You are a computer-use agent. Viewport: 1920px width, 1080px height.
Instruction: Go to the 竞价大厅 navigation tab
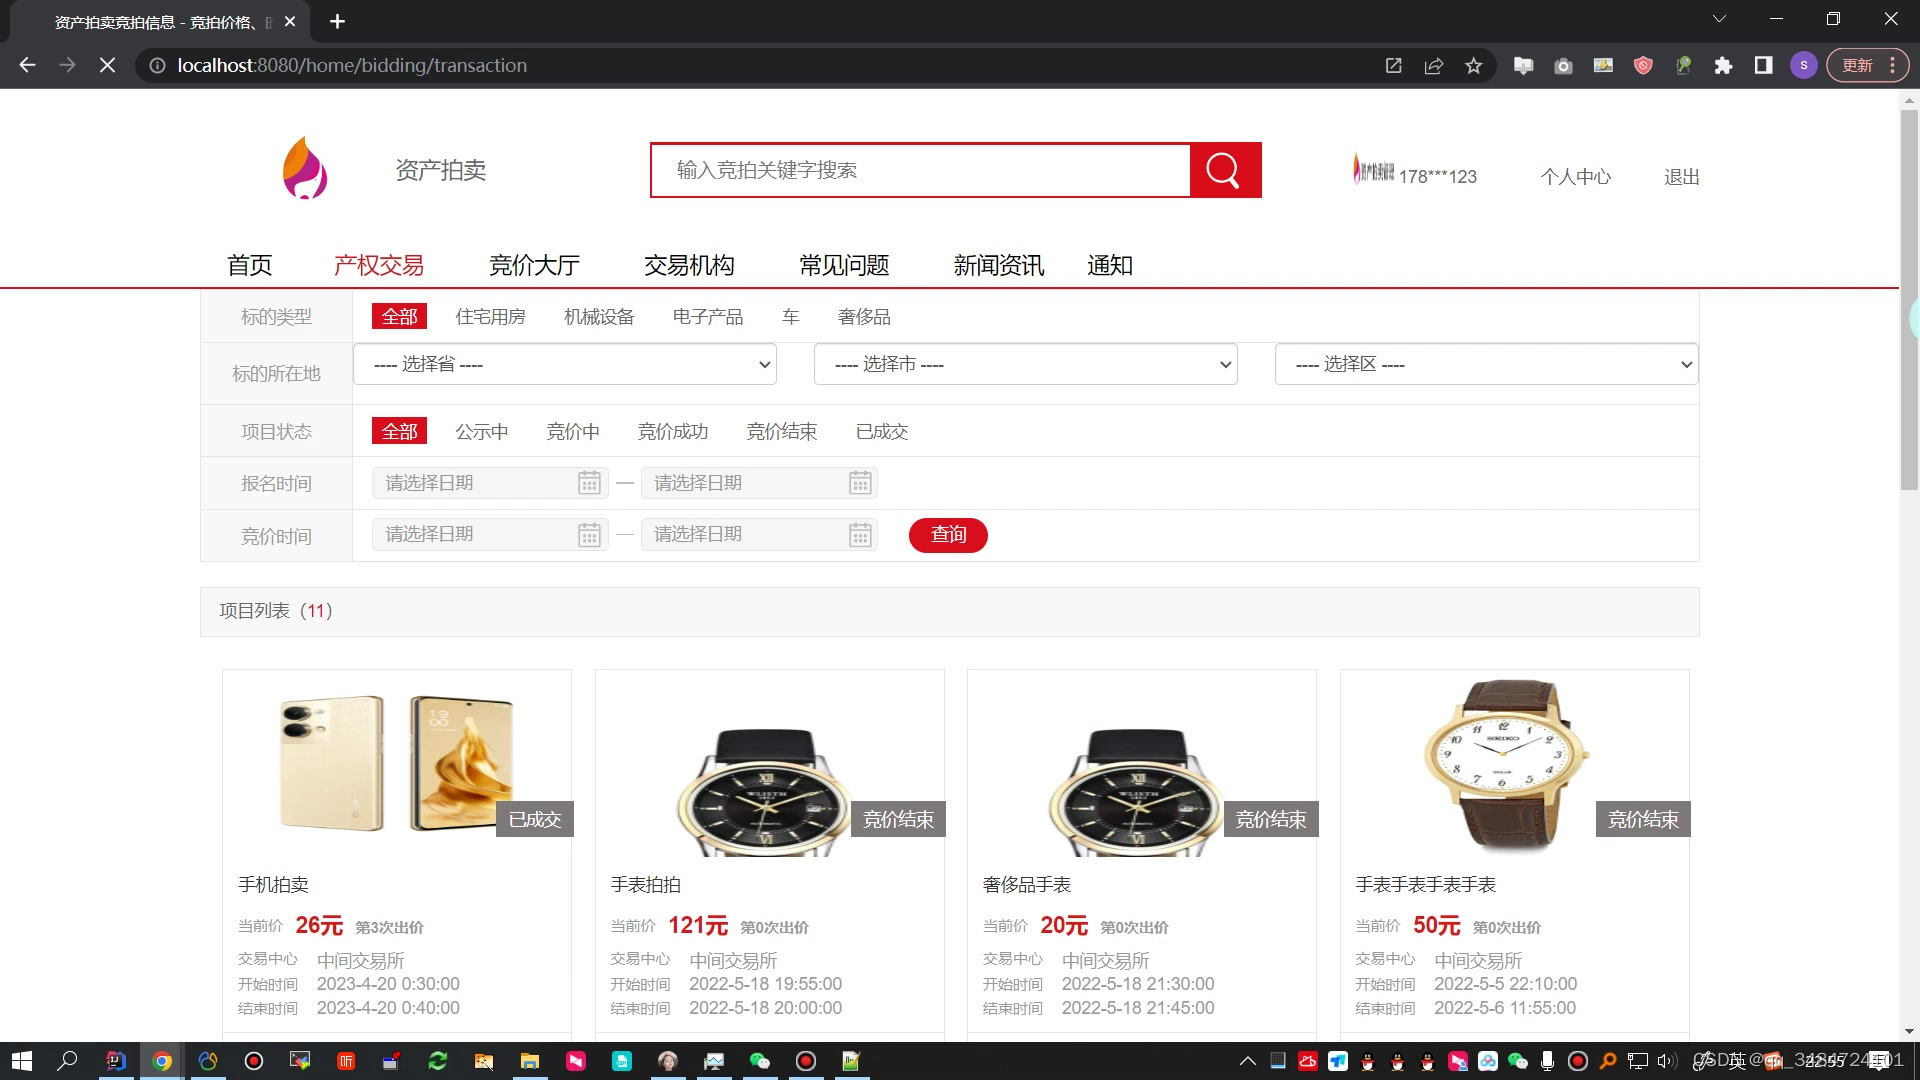pos(534,266)
